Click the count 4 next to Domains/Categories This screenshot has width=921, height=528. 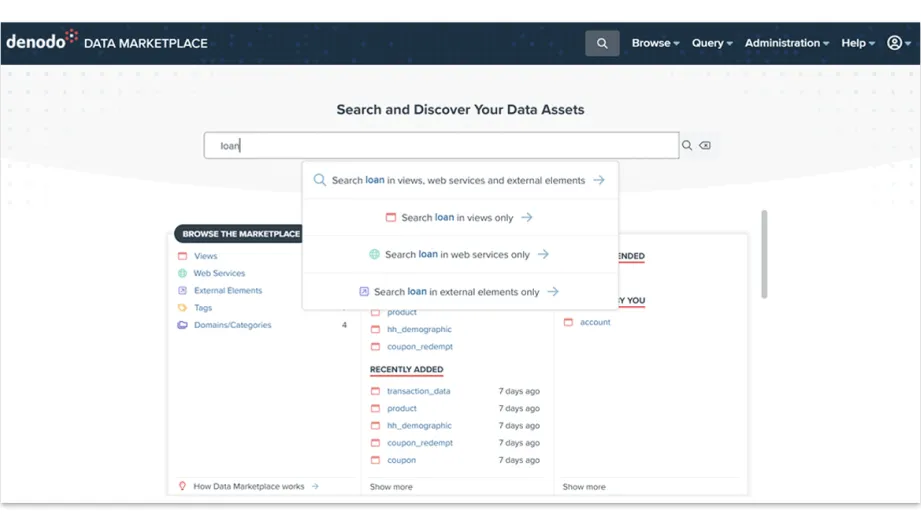(x=344, y=325)
